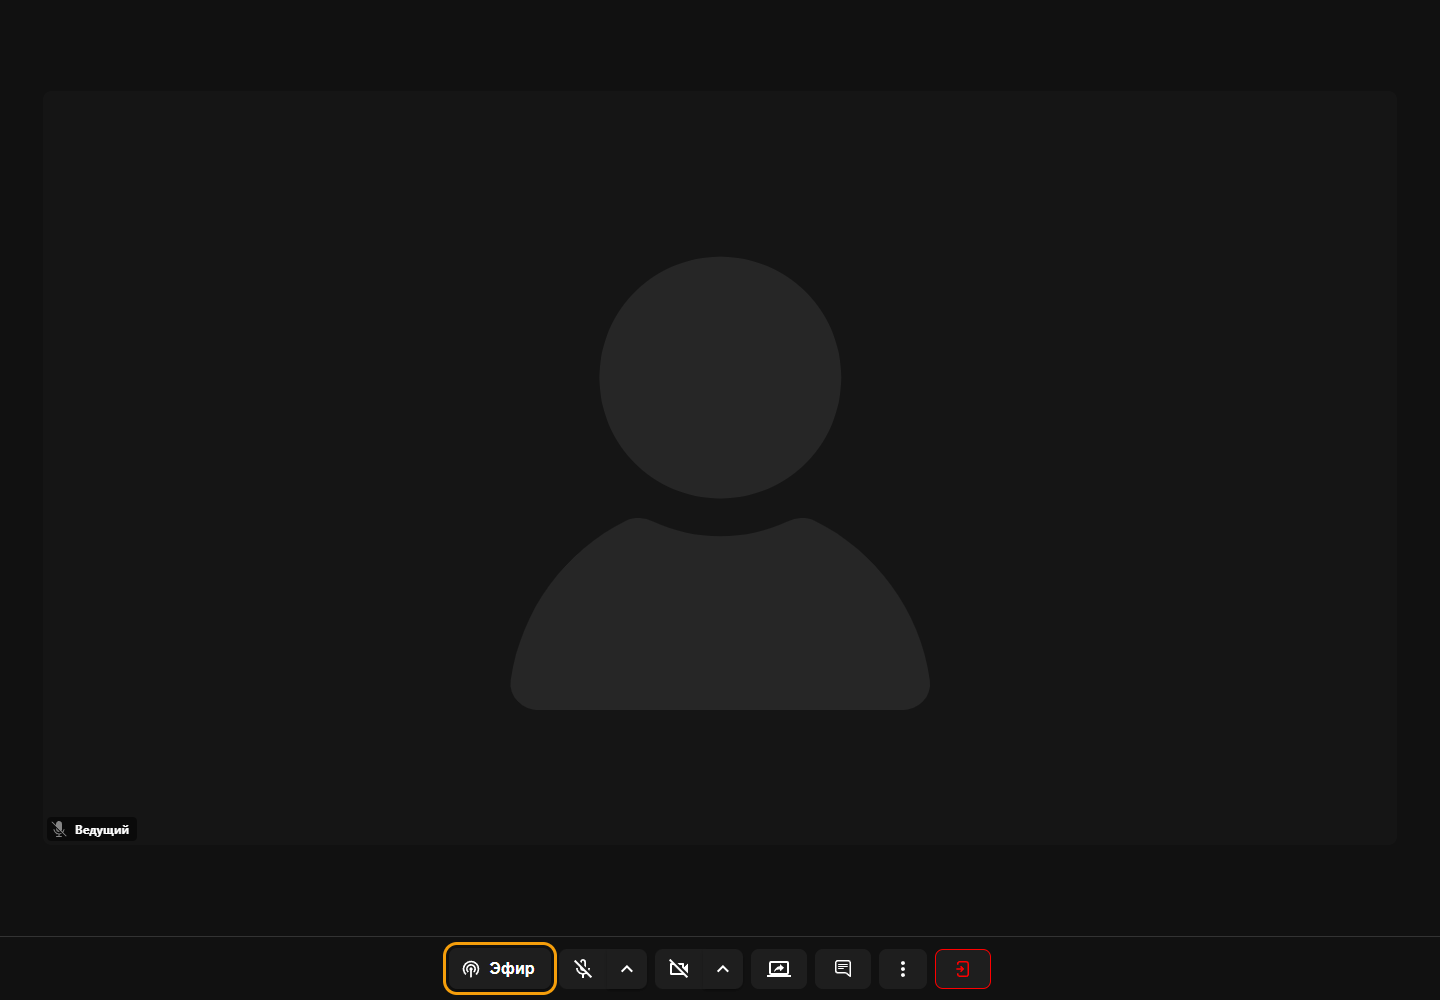Unmute the microphone in the toolbar
1440x1000 pixels.
(583, 969)
